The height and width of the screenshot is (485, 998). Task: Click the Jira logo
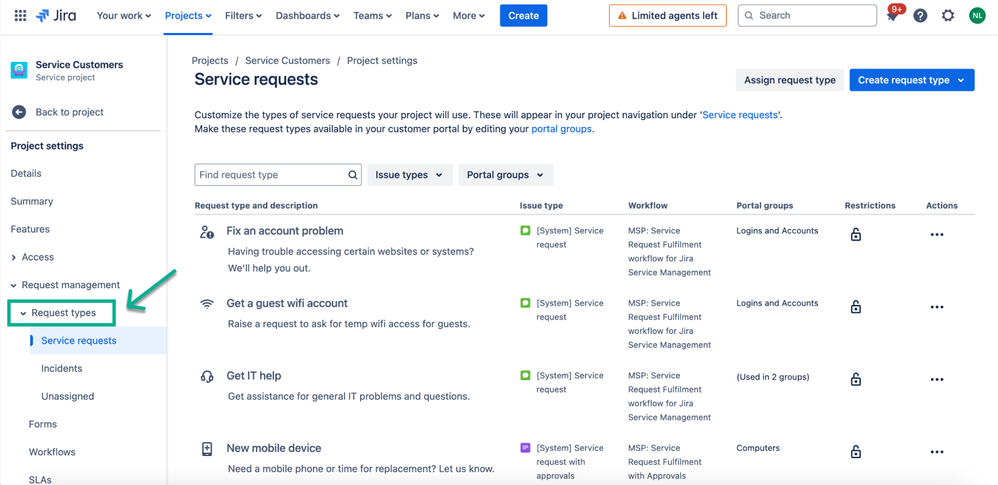point(56,16)
